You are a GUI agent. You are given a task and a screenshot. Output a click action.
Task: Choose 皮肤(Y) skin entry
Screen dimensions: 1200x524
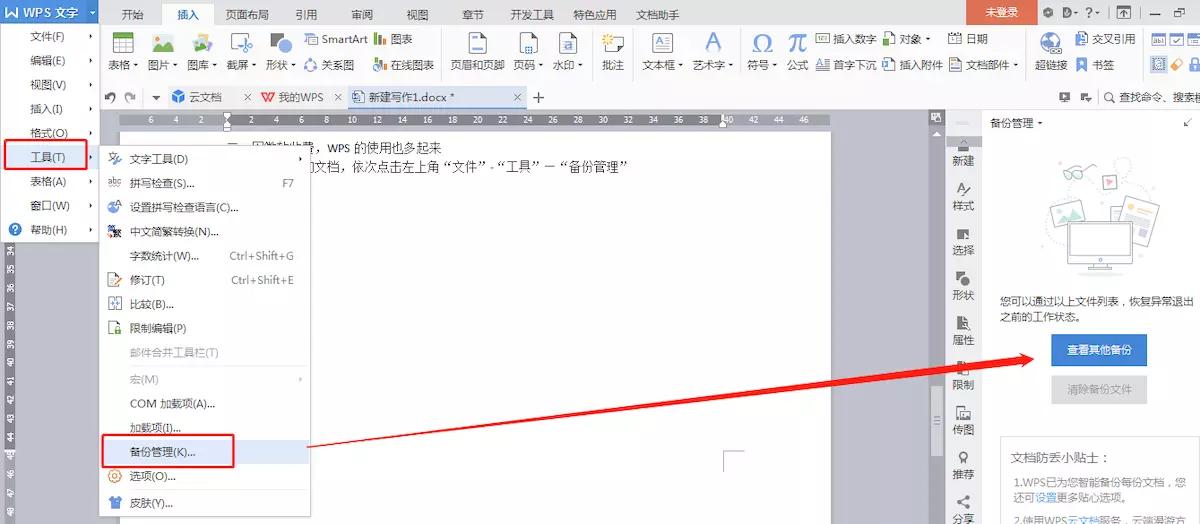pos(205,502)
